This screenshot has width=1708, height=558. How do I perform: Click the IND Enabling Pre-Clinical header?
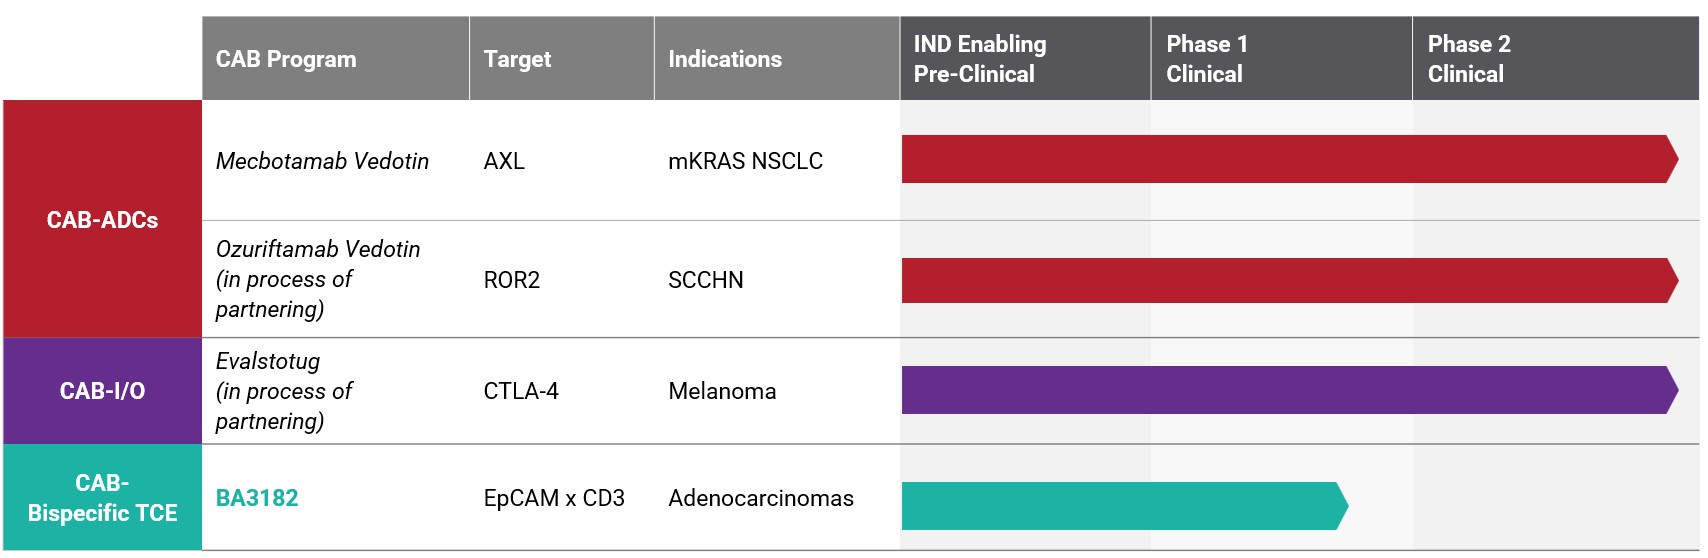tap(980, 59)
